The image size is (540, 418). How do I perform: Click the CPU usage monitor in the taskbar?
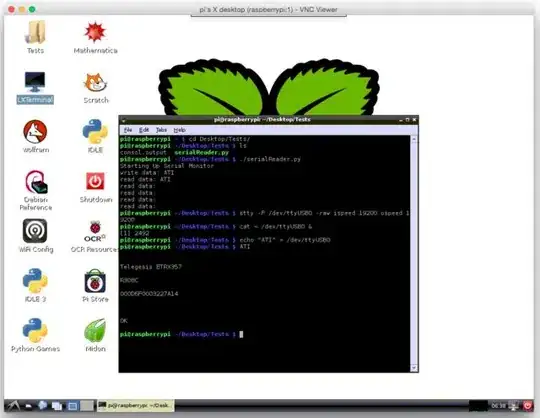478,406
